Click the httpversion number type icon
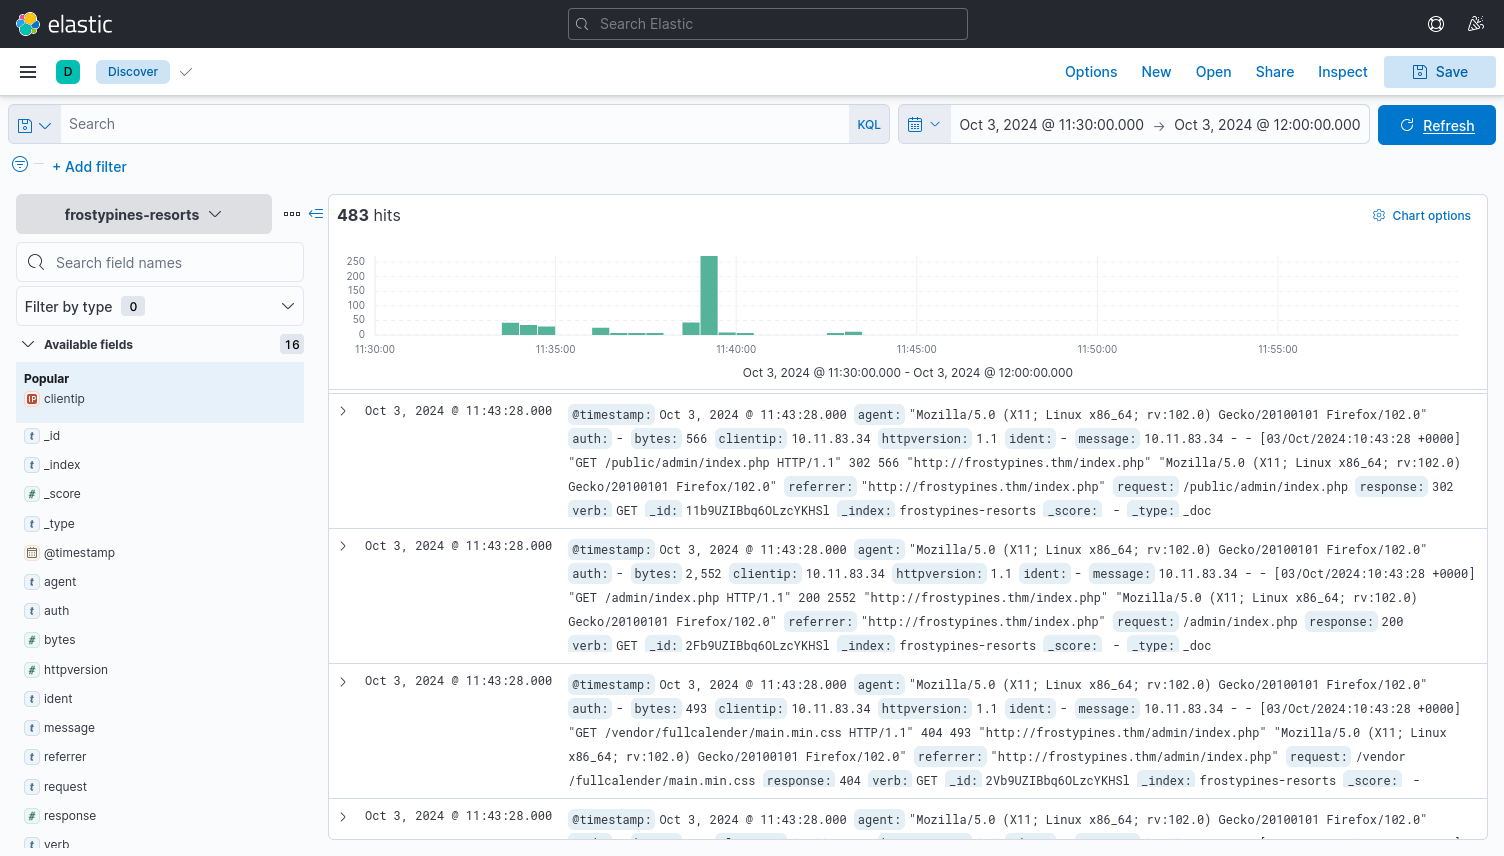This screenshot has width=1504, height=856. pos(32,670)
